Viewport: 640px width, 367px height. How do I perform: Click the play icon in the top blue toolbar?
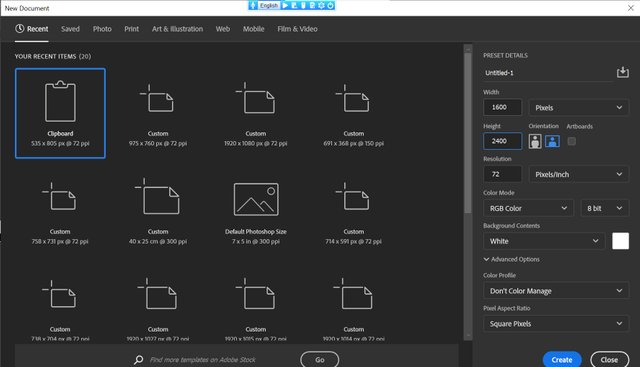pos(285,5)
